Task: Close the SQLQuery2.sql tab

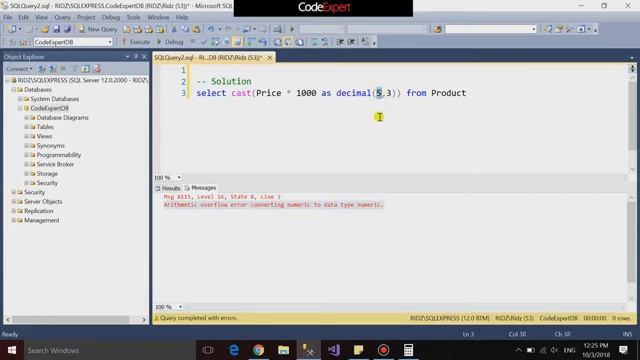Action: coord(270,58)
